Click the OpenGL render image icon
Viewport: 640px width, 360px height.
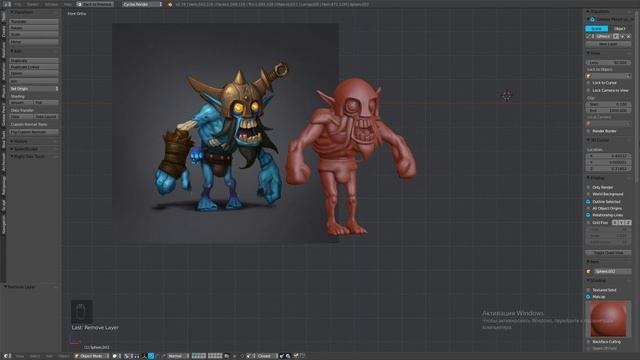tap(296, 356)
